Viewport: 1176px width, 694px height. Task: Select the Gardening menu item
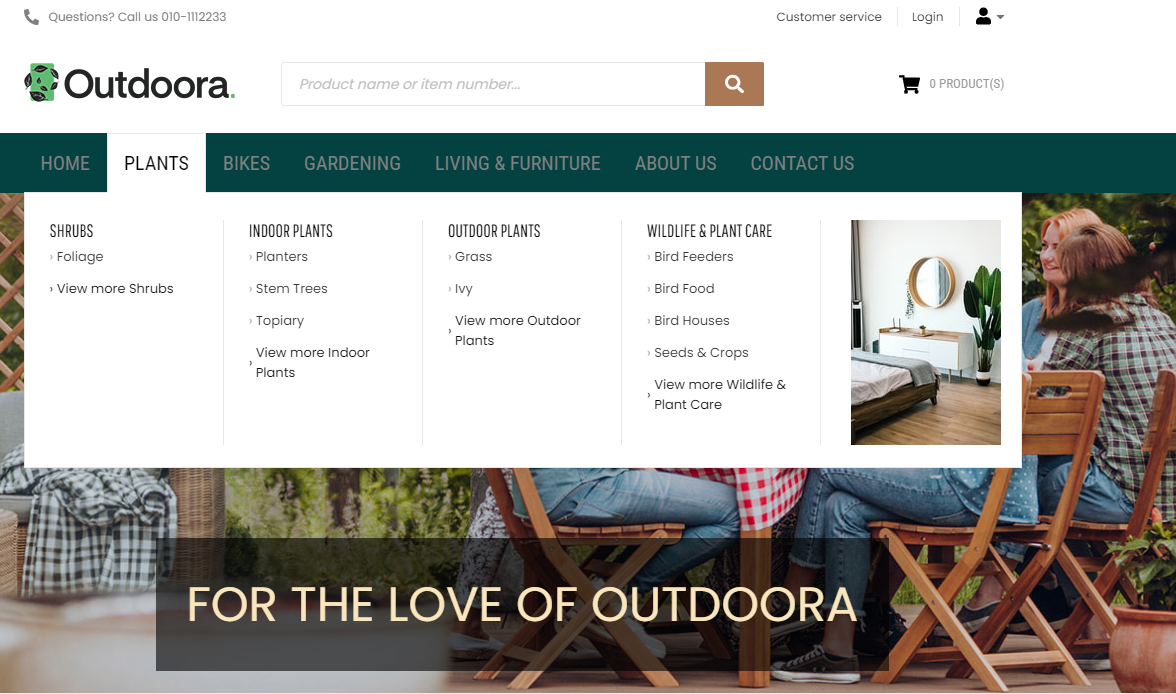pos(352,163)
